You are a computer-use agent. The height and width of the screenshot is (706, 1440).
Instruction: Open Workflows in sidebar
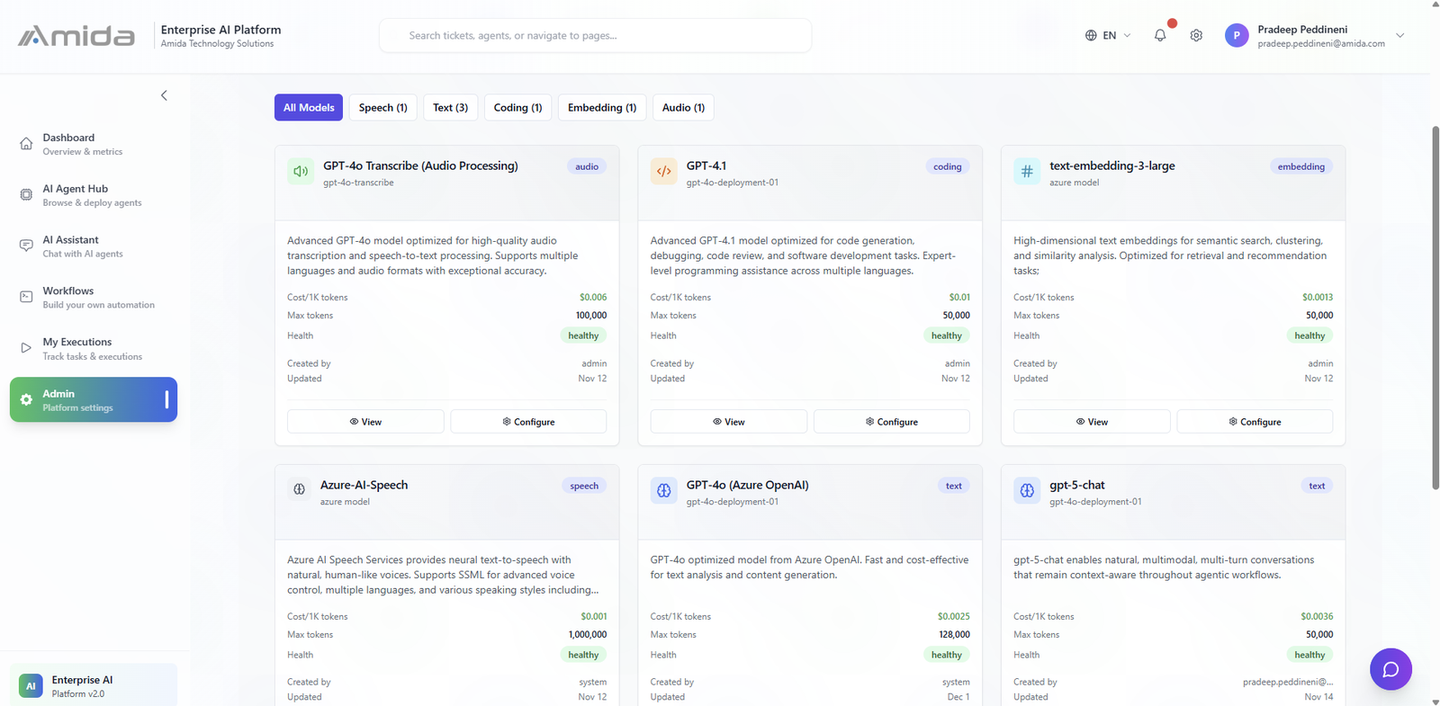(x=94, y=297)
